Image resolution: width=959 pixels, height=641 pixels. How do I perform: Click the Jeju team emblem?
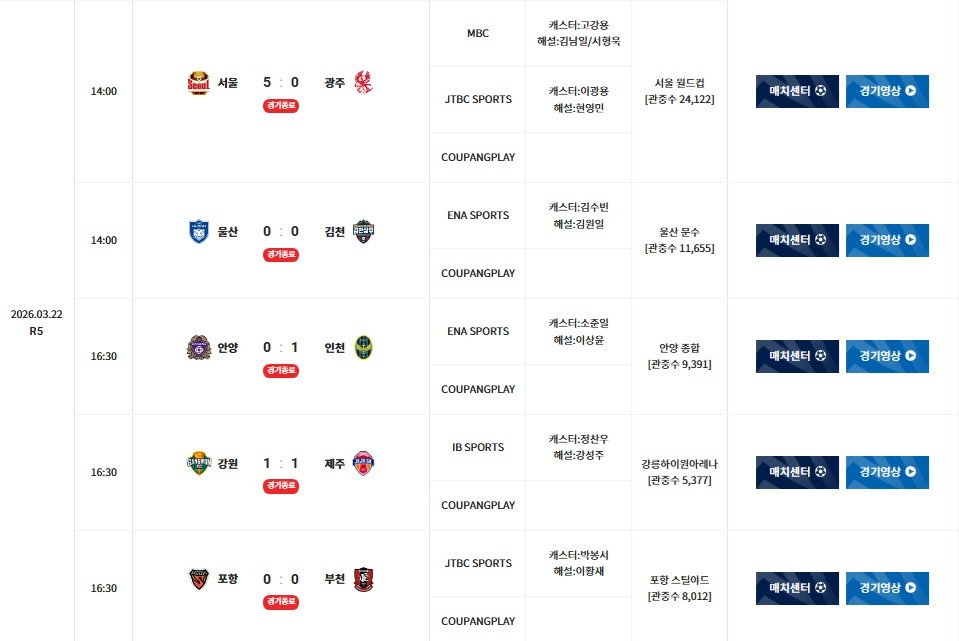[x=363, y=464]
